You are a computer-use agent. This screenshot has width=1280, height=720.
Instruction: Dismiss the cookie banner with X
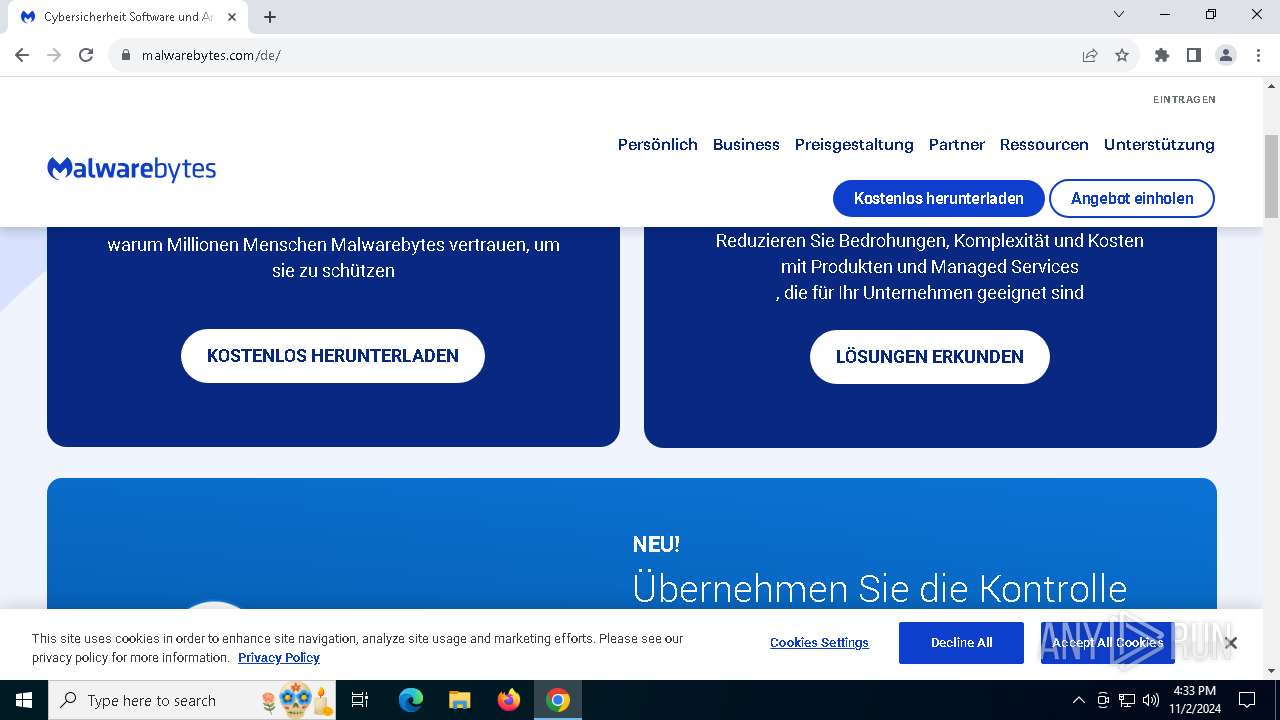pyautogui.click(x=1231, y=643)
